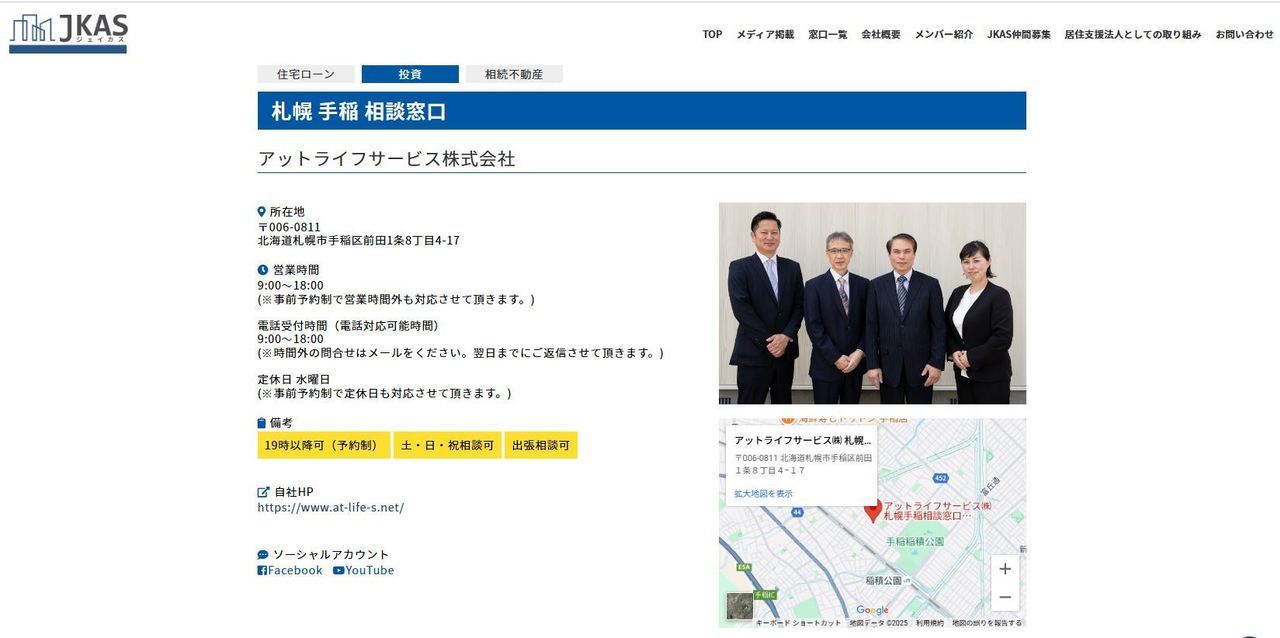Click the アットライフサービス㈱ map info title
This screenshot has width=1280, height=638.
pyautogui.click(x=802, y=440)
